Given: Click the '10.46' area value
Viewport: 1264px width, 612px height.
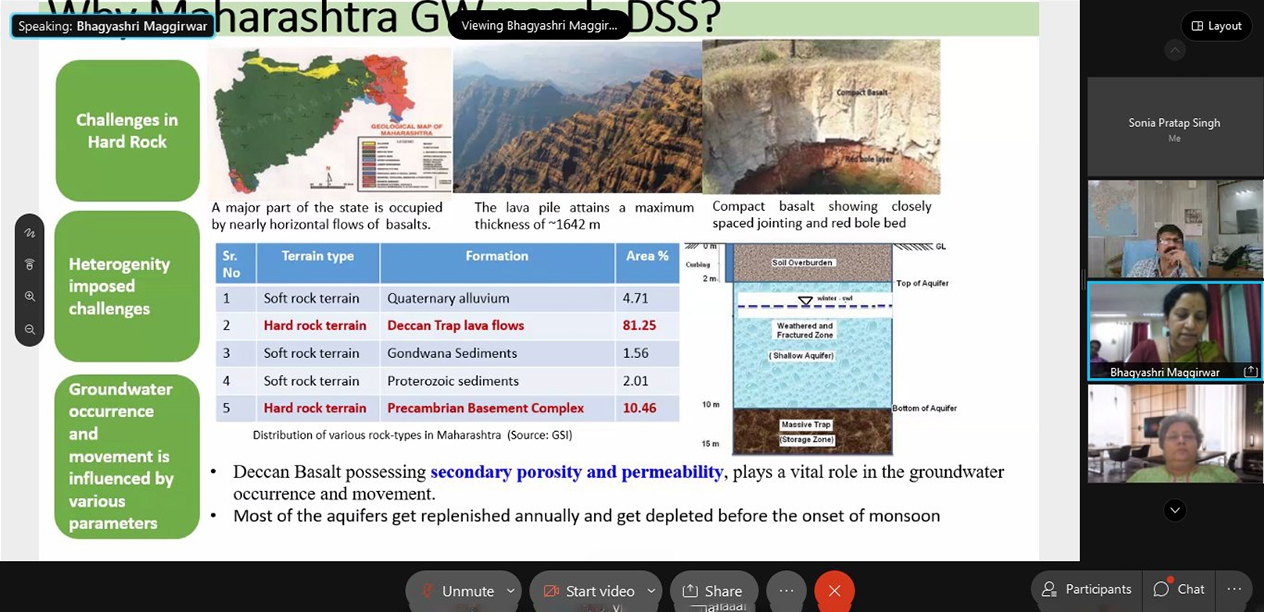Looking at the screenshot, I should pyautogui.click(x=639, y=408).
